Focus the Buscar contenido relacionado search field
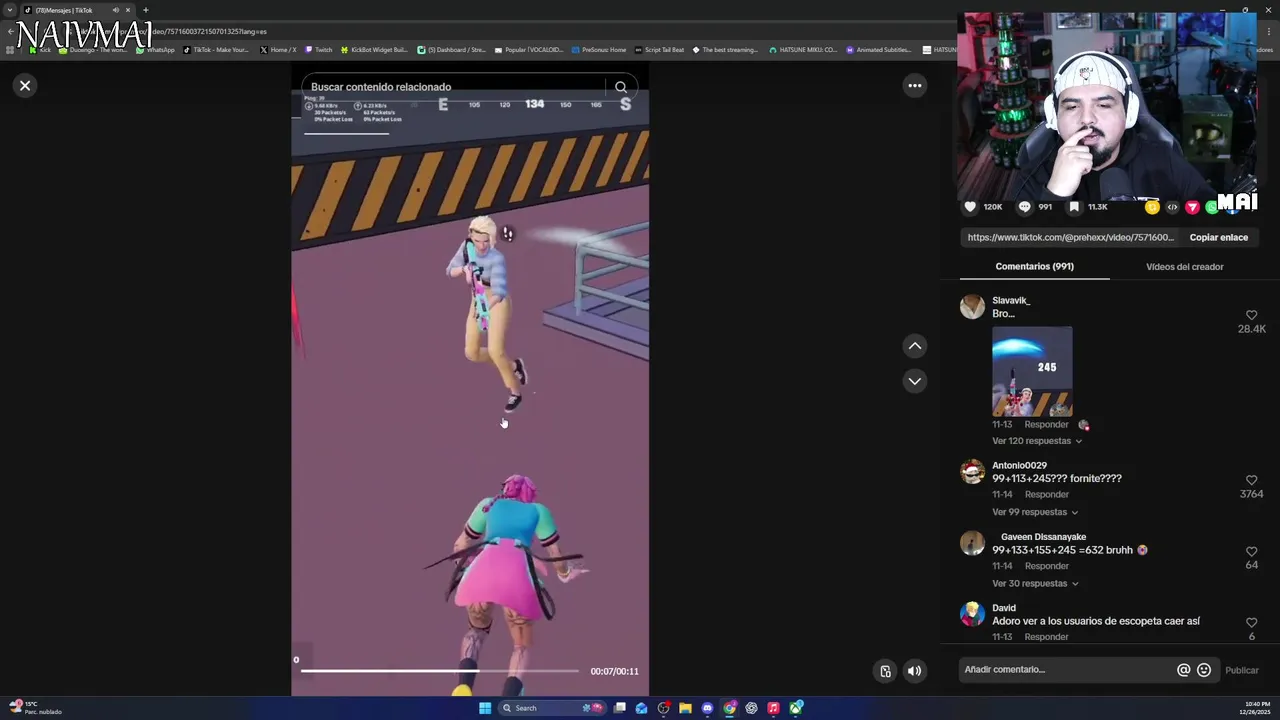This screenshot has height=720, width=1280. click(455, 87)
